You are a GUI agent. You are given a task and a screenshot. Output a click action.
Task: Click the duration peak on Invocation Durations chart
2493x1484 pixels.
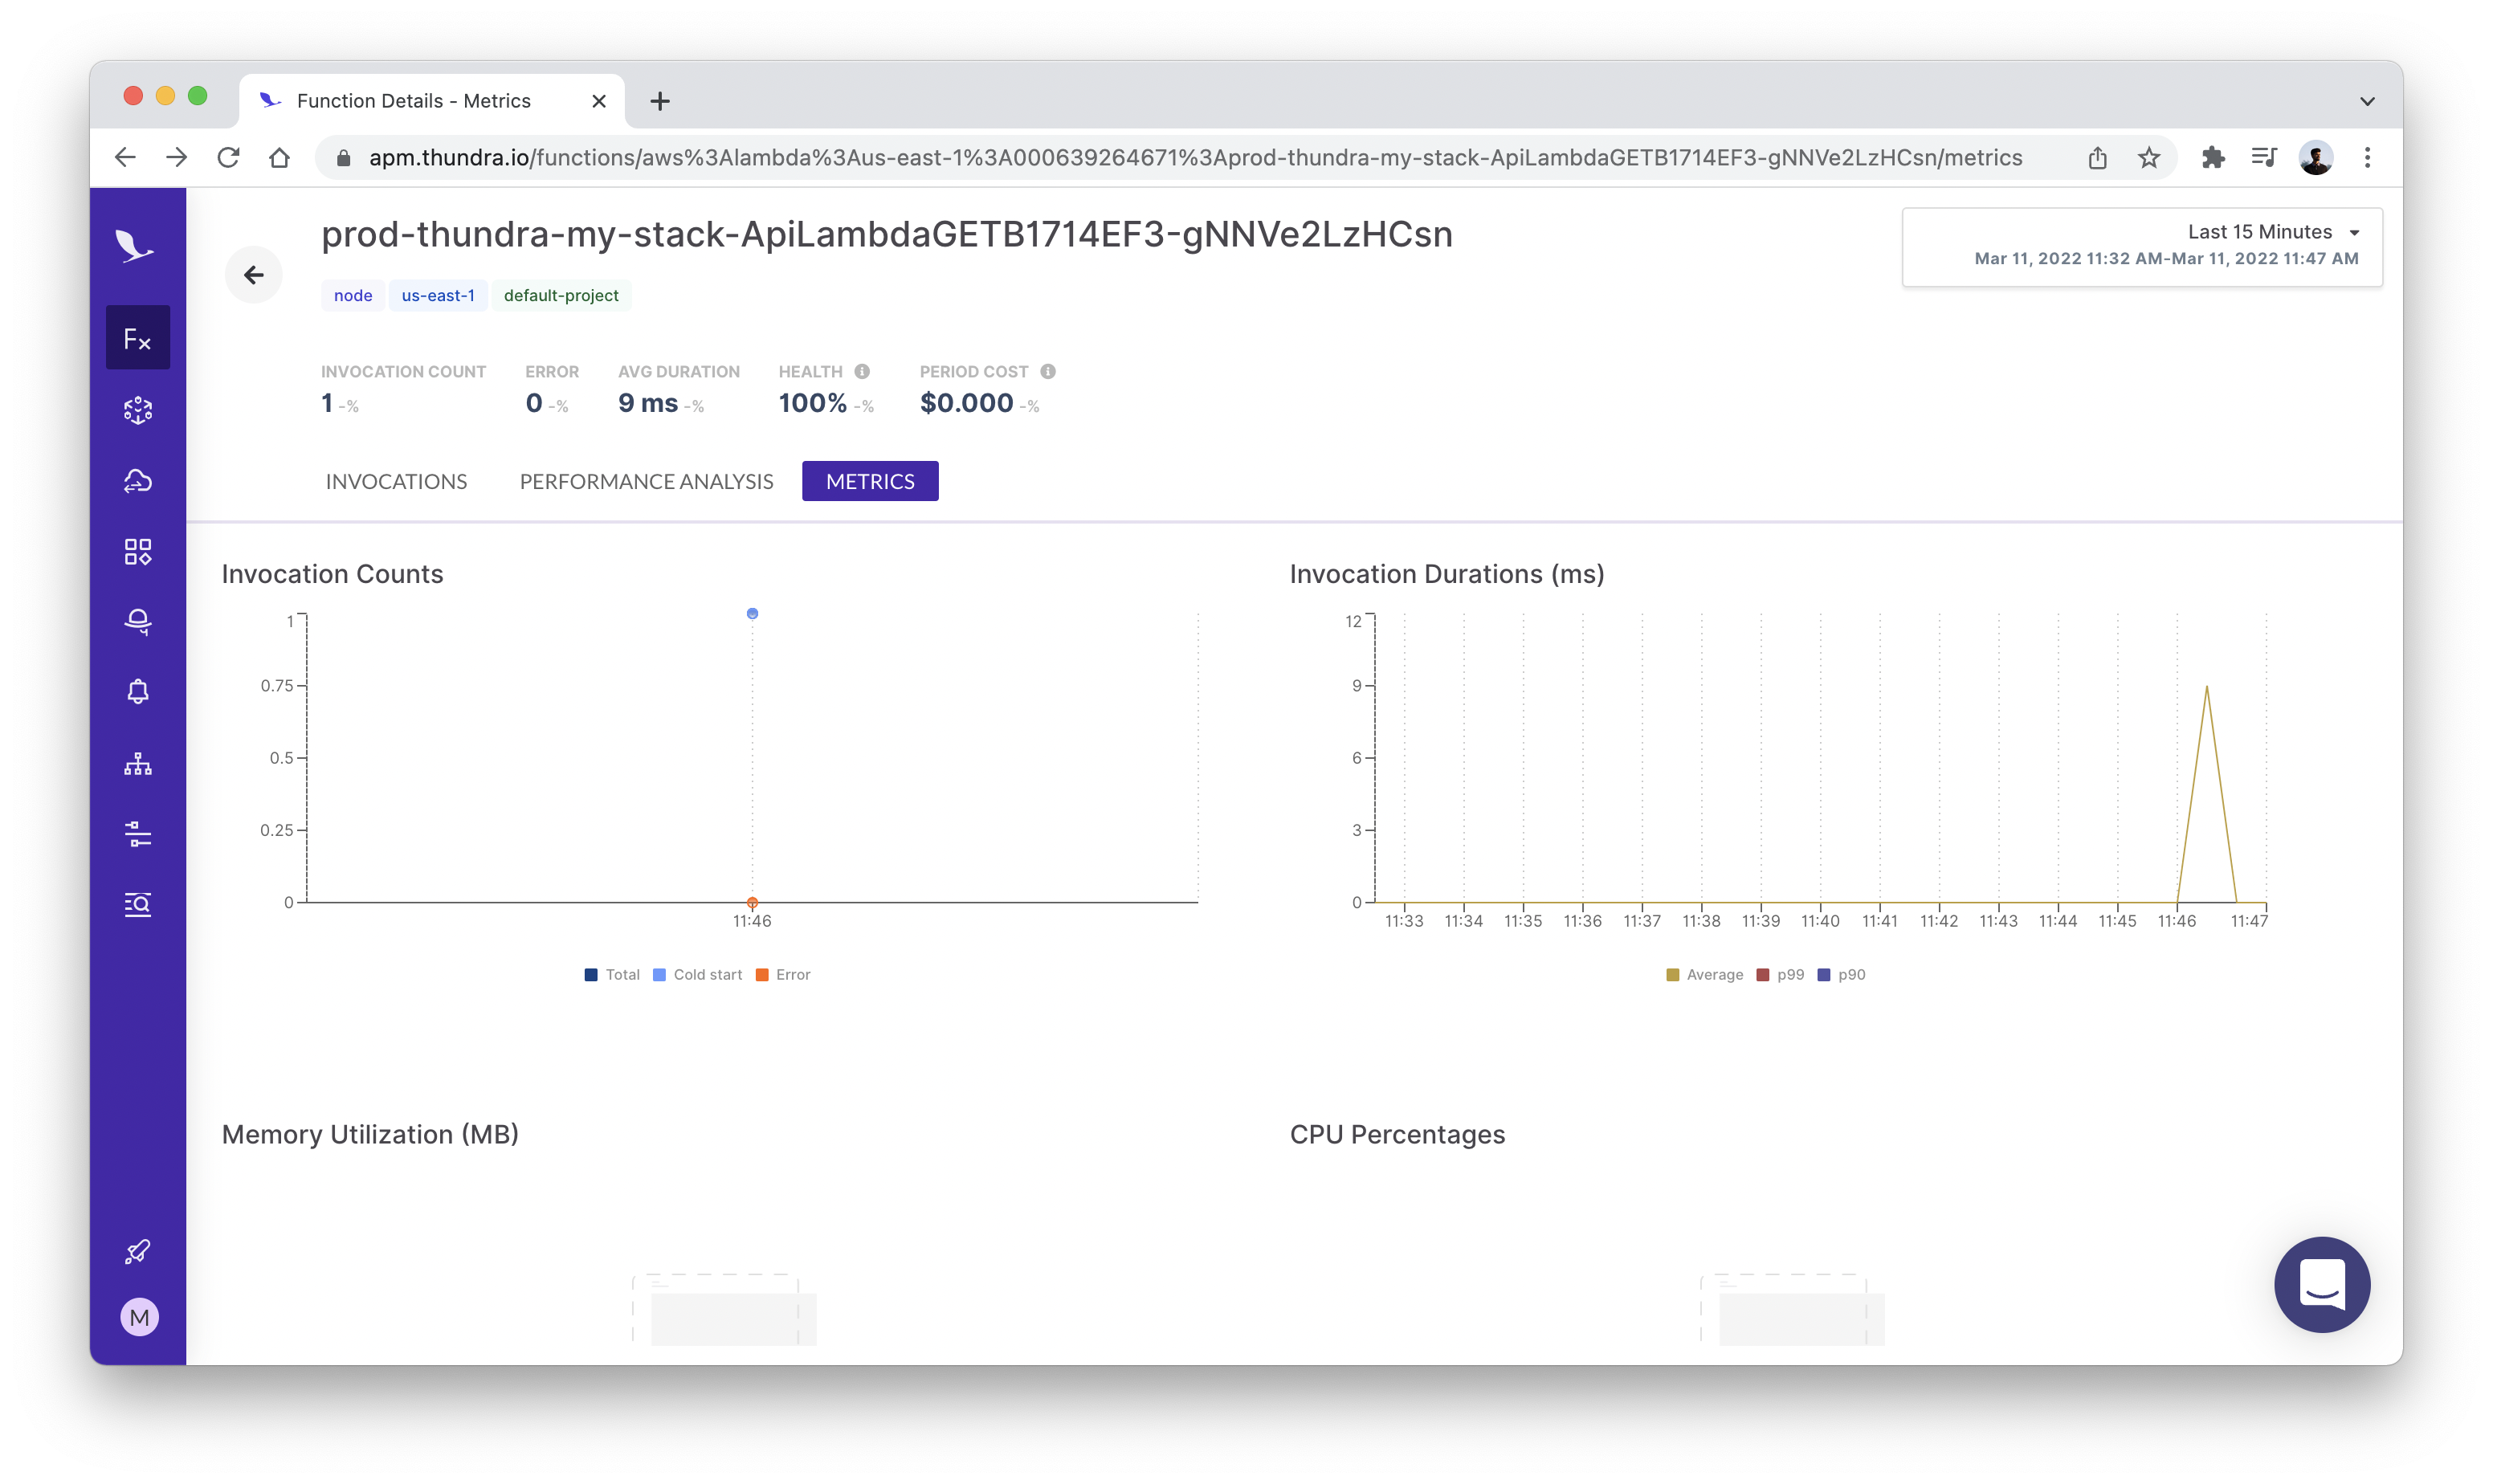2206,686
